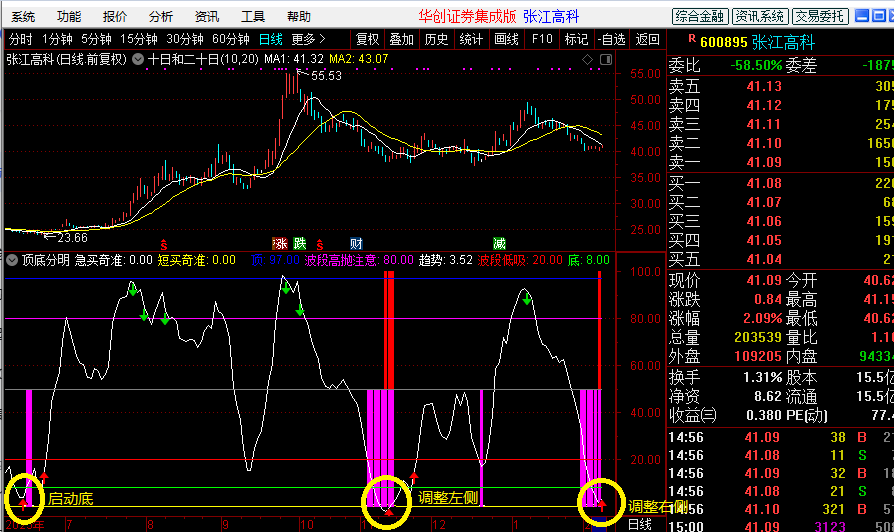Image resolution: width=895 pixels, height=532 pixels.
Task: Click the first blue window icon at top right
Action: tap(862, 16)
